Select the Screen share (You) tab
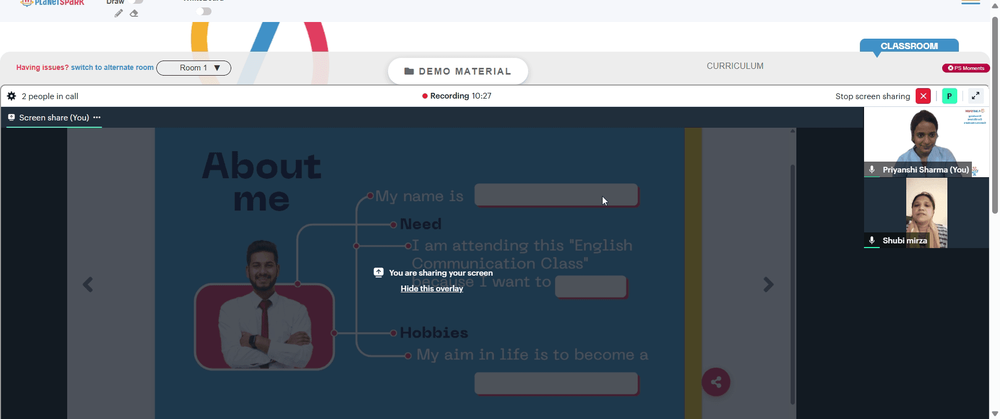1000x419 pixels. pos(54,117)
